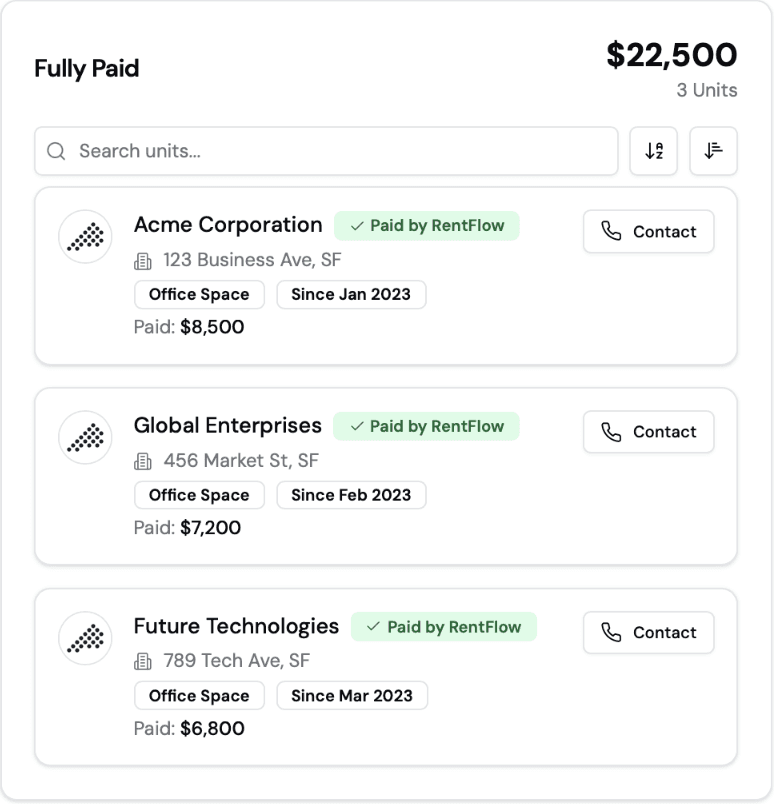
Task: Click building icon beside 123 Business Ave
Action: [143, 261]
